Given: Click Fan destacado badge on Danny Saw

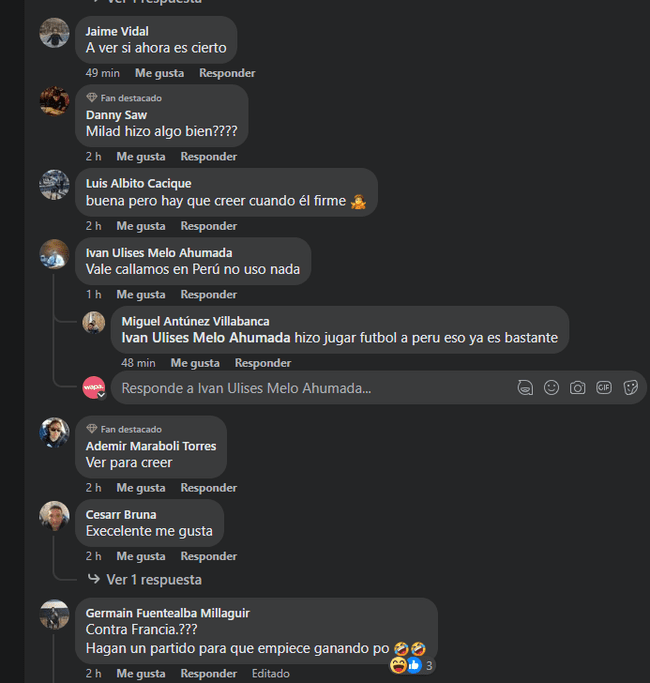Looking at the screenshot, I should (x=124, y=98).
